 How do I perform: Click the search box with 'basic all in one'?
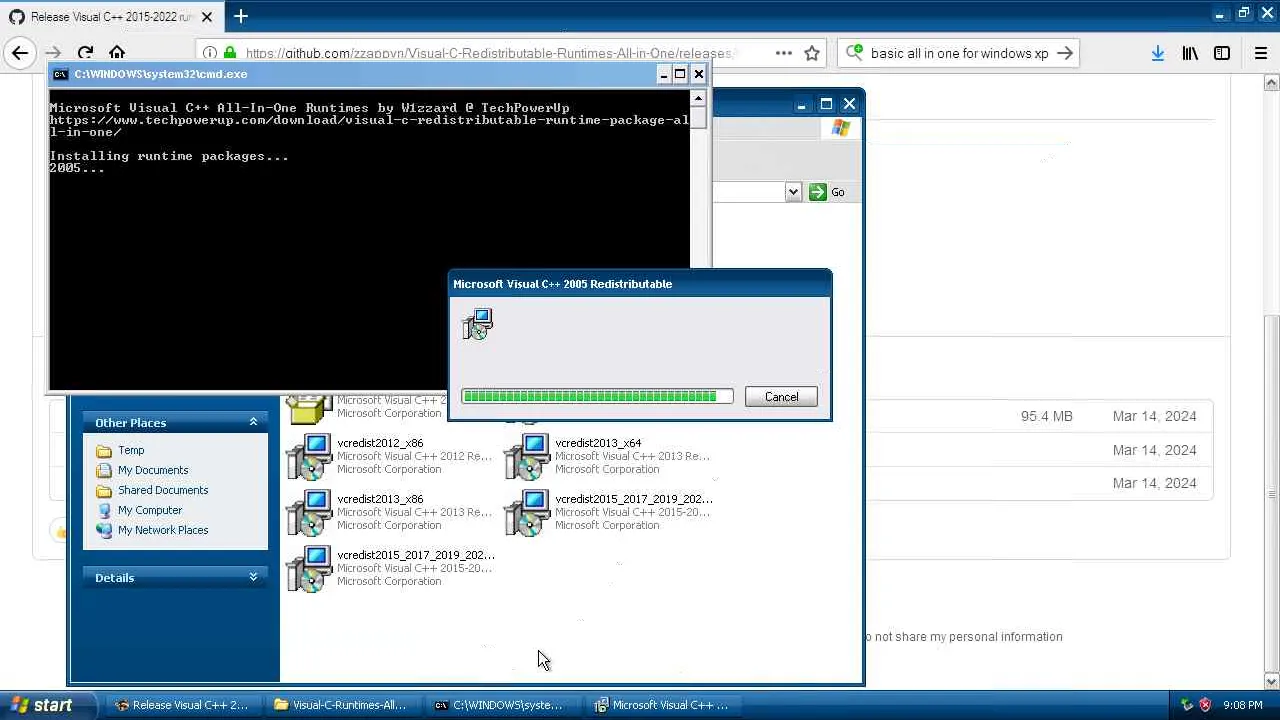958,53
